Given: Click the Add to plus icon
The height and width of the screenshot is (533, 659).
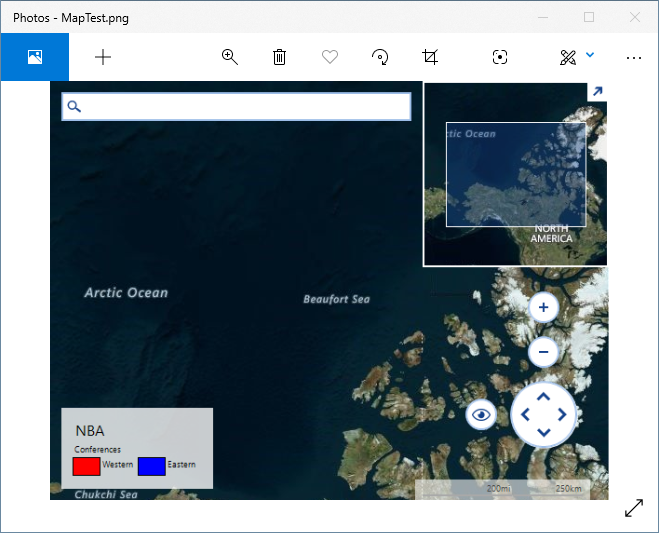Looking at the screenshot, I should point(103,57).
